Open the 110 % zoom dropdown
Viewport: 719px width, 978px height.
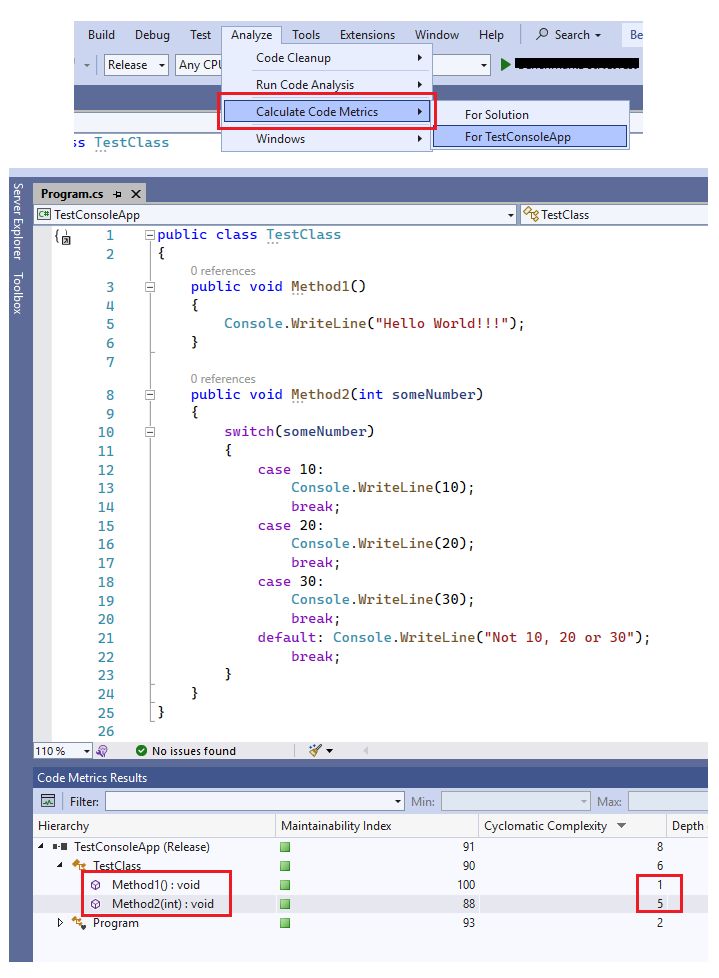pos(87,751)
